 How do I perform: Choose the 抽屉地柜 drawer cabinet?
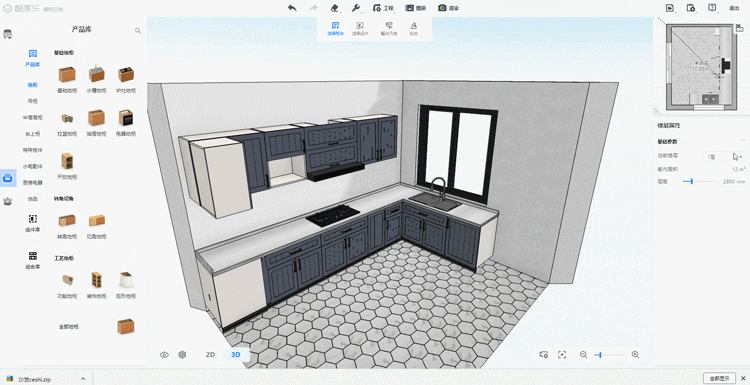(x=96, y=123)
